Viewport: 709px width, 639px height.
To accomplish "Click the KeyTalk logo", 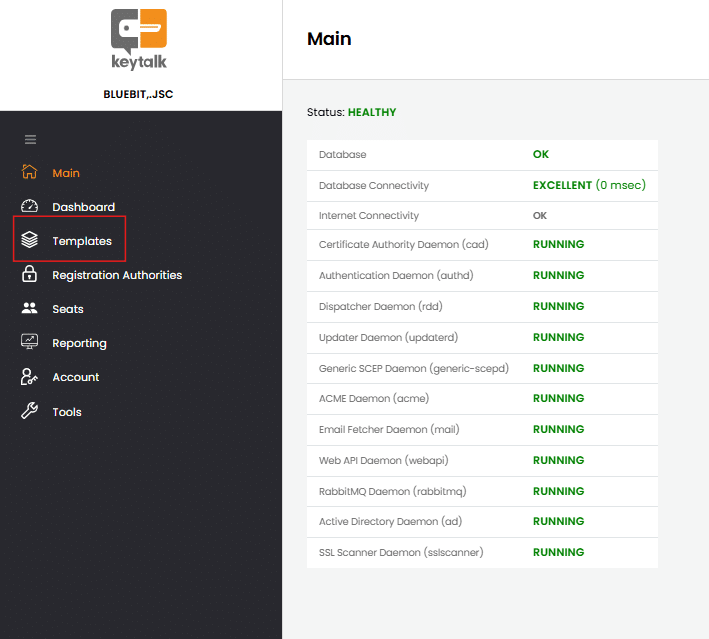I will pyautogui.click(x=139, y=41).
